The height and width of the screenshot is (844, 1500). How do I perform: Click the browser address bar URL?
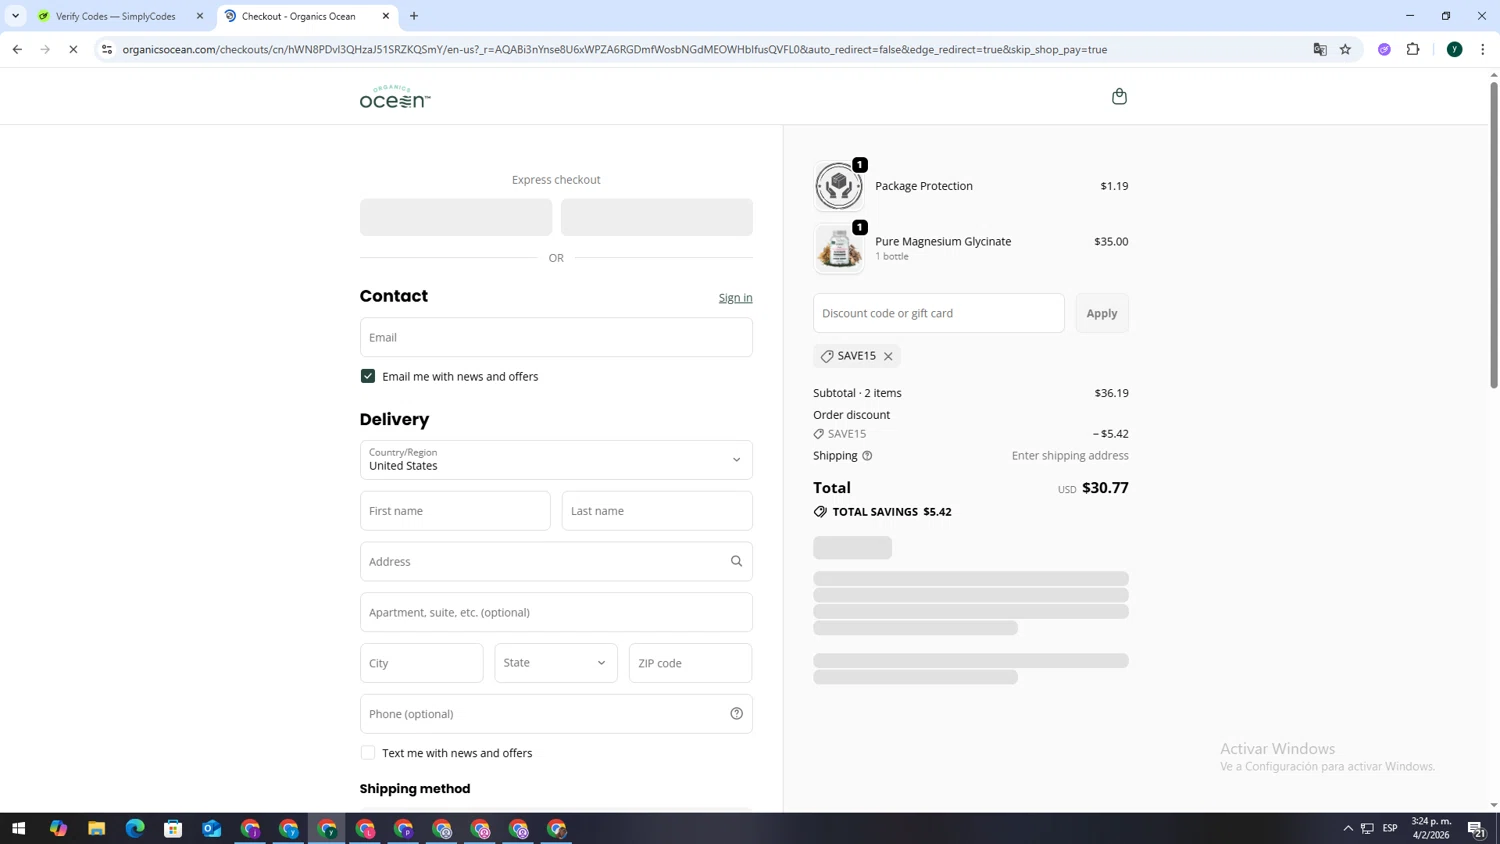614,49
